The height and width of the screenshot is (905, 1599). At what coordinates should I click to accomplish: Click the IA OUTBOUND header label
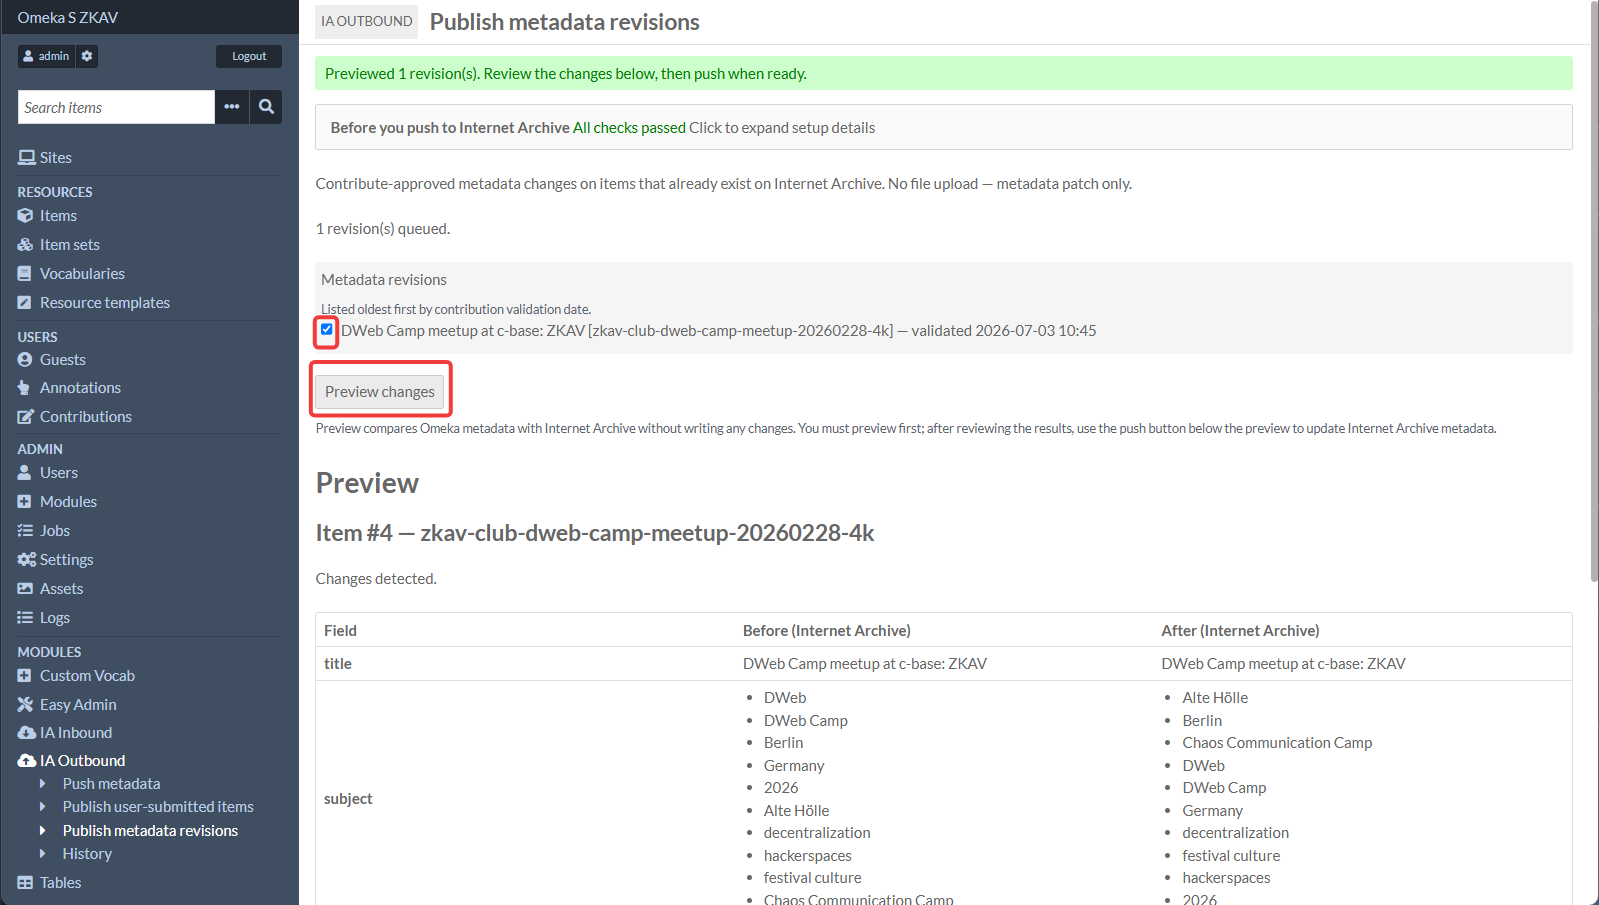point(366,21)
